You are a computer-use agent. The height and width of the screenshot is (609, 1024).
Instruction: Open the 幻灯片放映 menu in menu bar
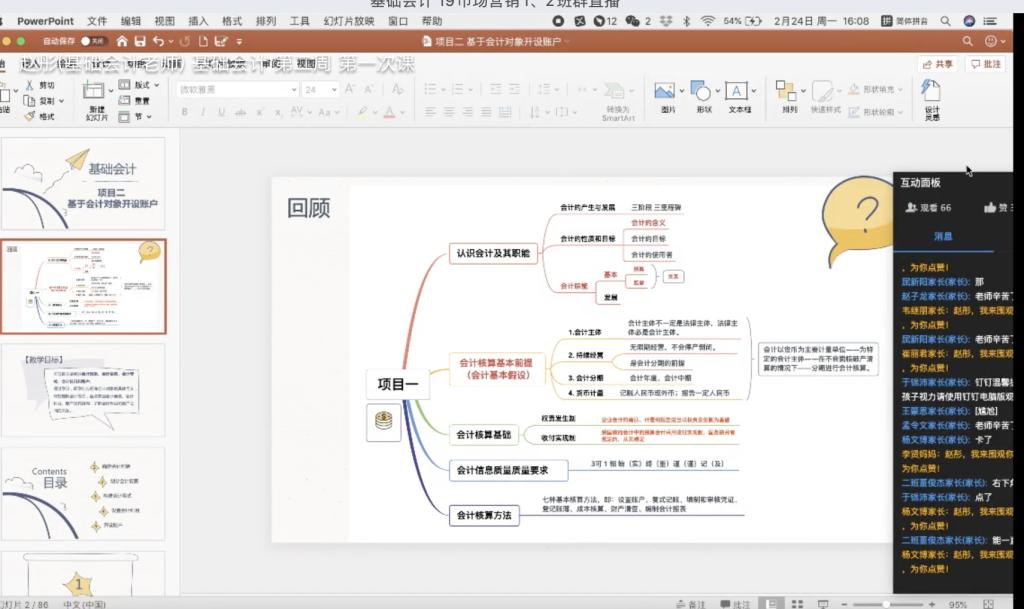pyautogui.click(x=348, y=21)
